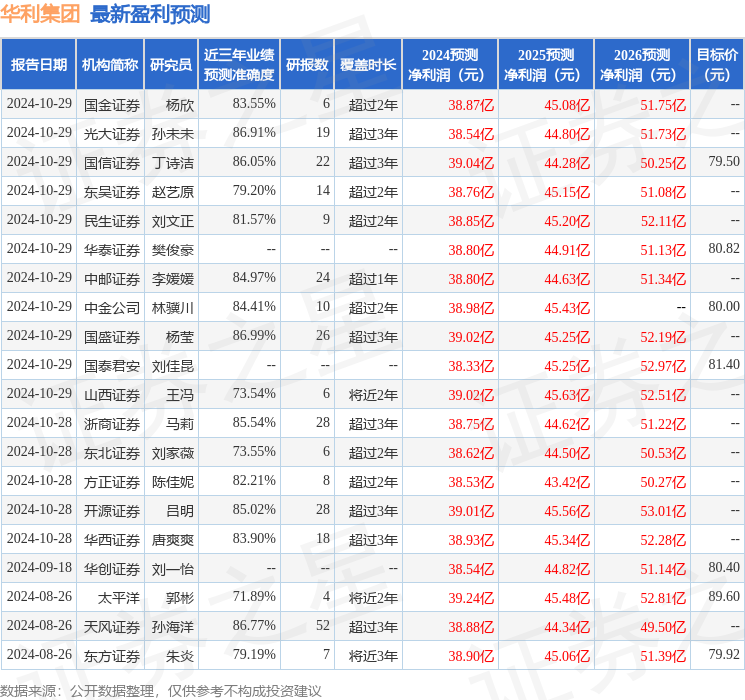Click the 东吴证券 institution cell
Viewport: 745px width, 700px height.
click(x=112, y=192)
